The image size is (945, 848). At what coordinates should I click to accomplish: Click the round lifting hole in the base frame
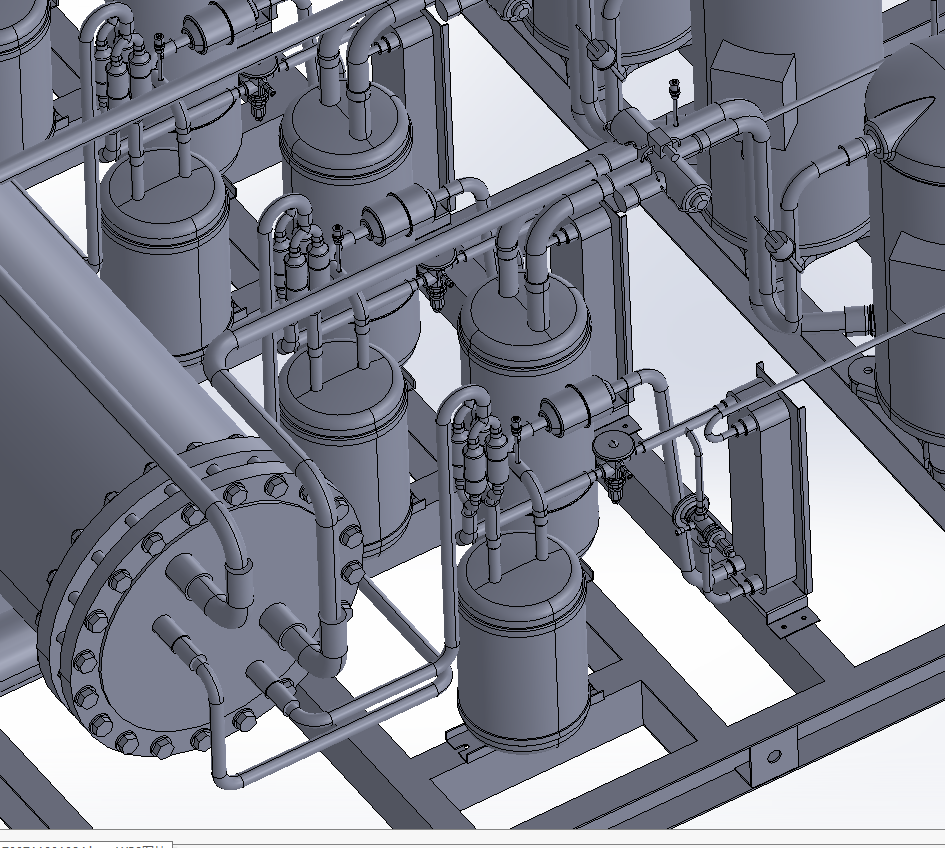click(x=774, y=756)
